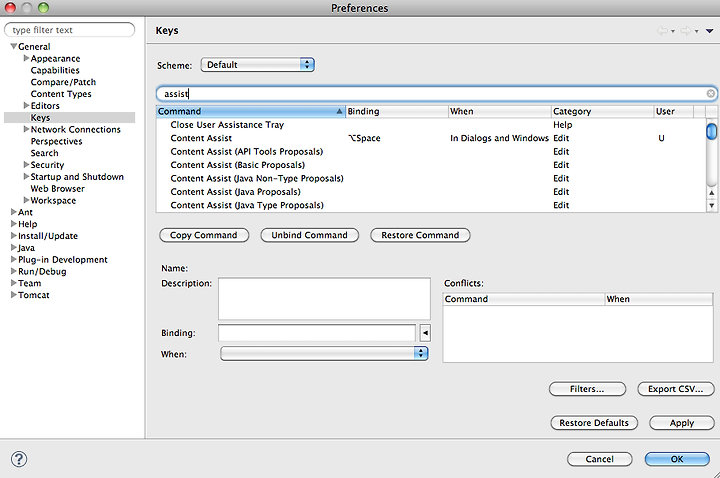Open the Keys page view menu triangle
The height and width of the screenshot is (478, 720).
709,31
